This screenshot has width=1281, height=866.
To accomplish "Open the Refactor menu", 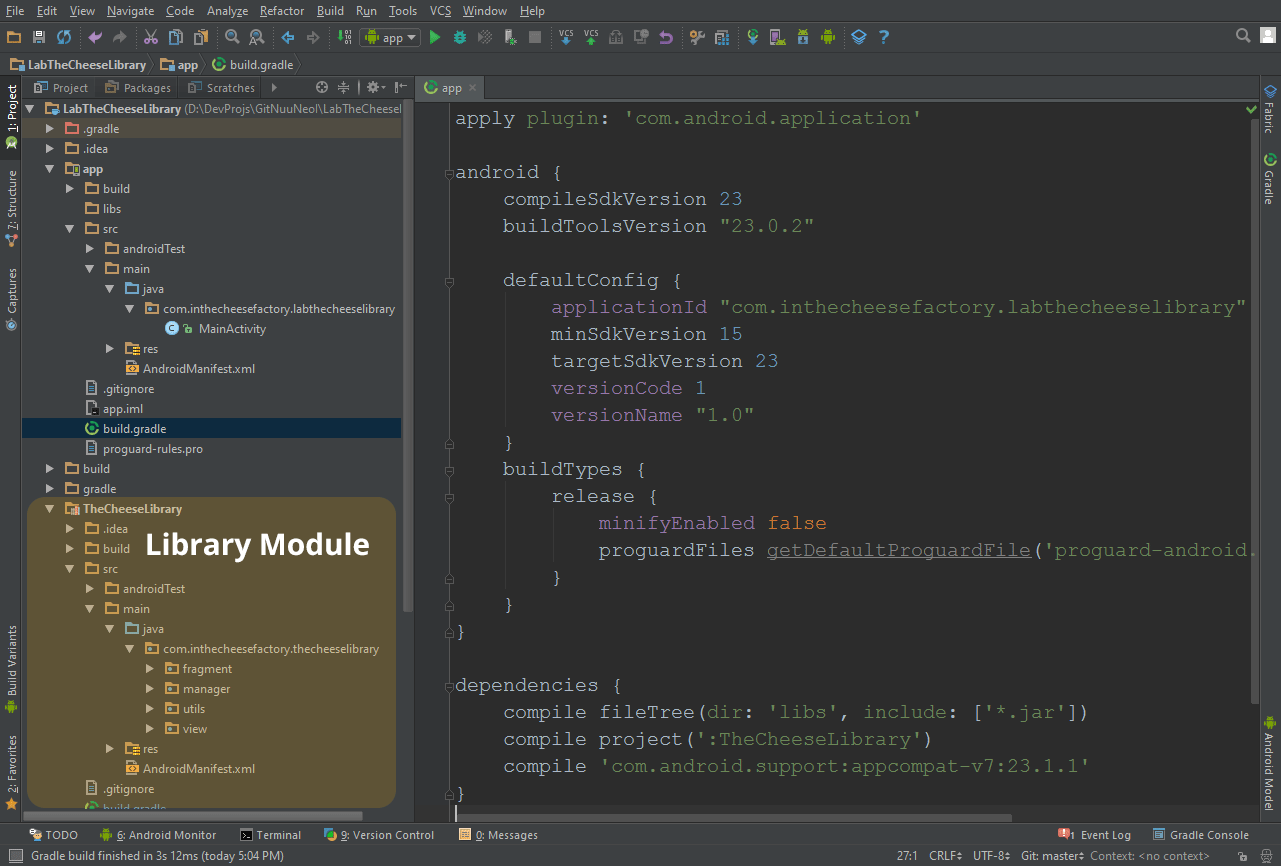I will point(282,11).
